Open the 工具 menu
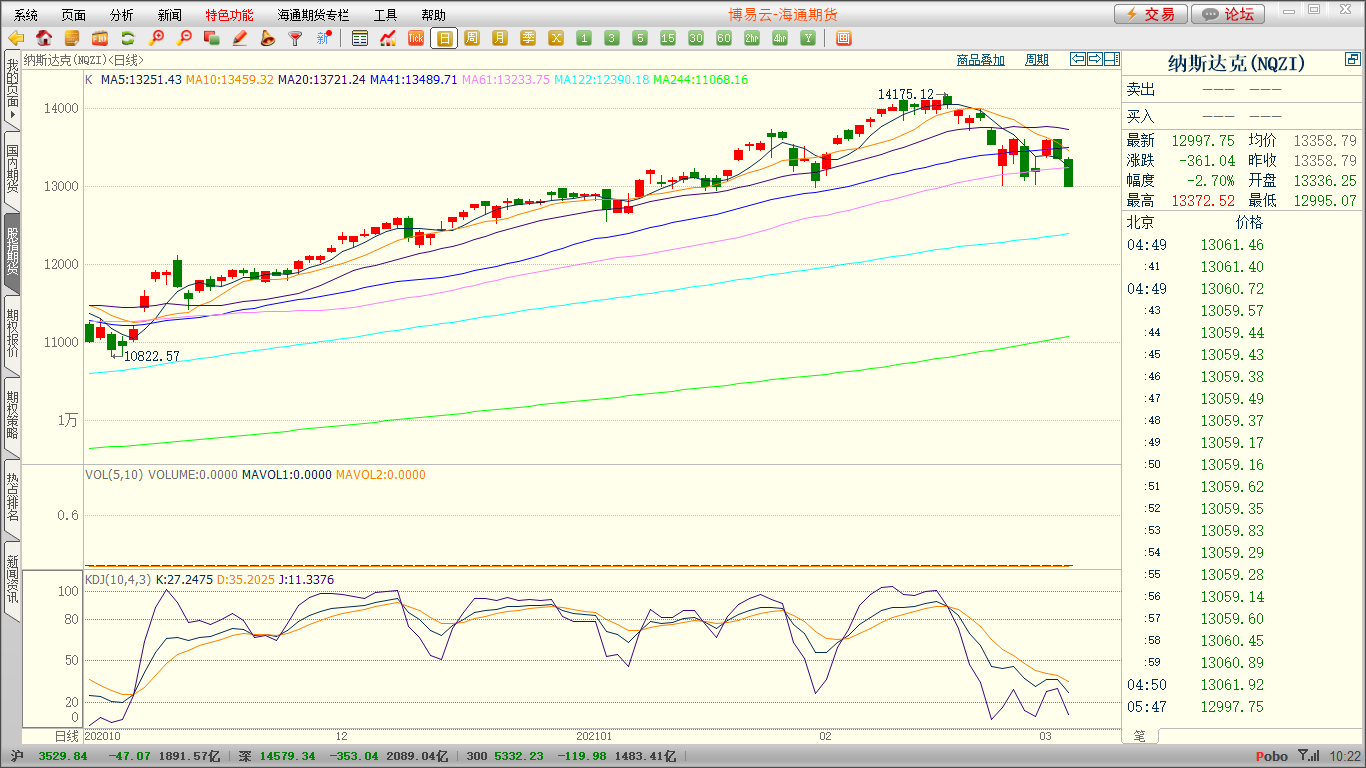The height and width of the screenshot is (768, 1366). [385, 15]
